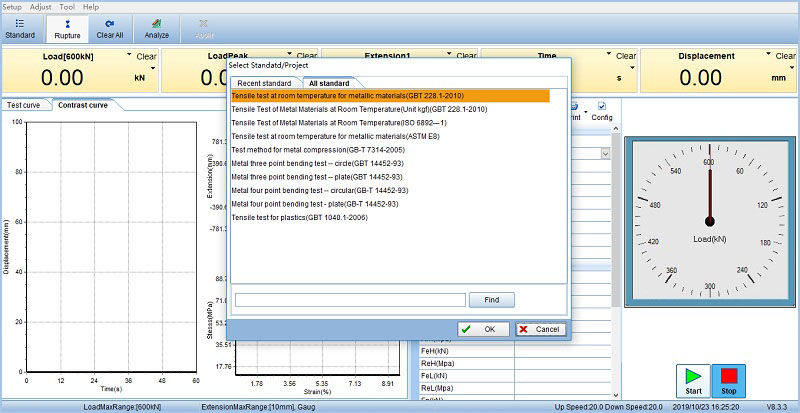800x413 pixels.
Task: Click the Standard toolbar icon
Action: tap(19, 27)
